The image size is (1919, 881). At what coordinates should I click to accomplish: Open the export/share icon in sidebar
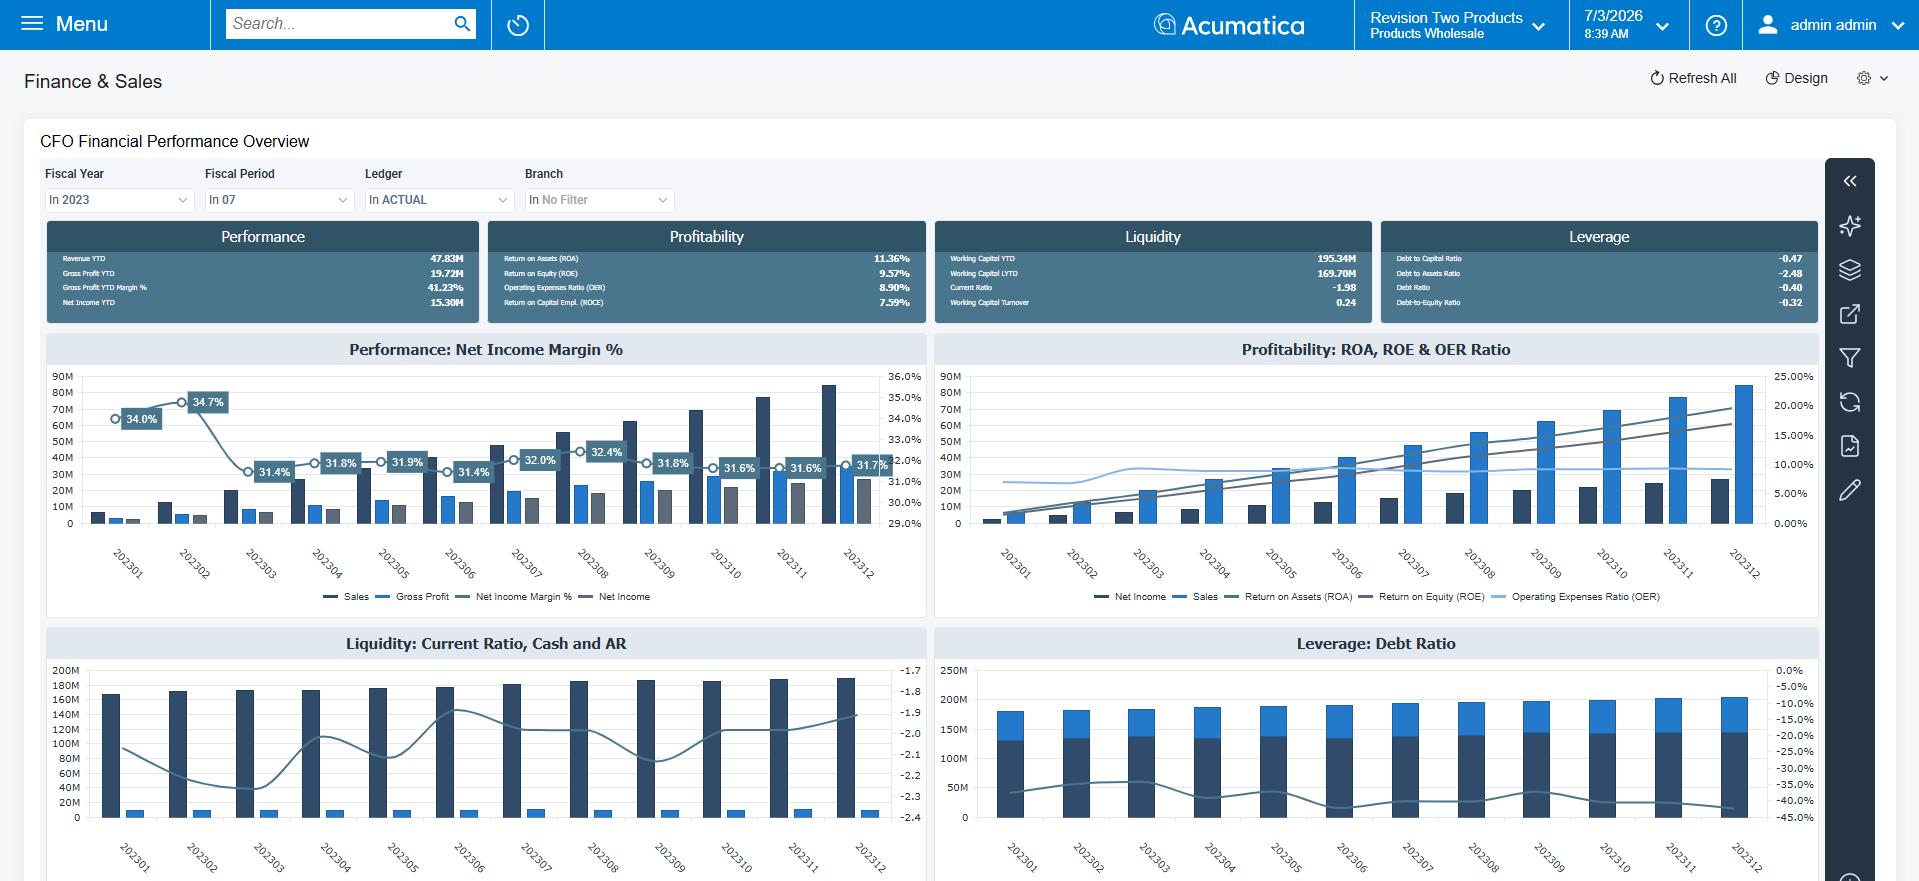pos(1850,314)
